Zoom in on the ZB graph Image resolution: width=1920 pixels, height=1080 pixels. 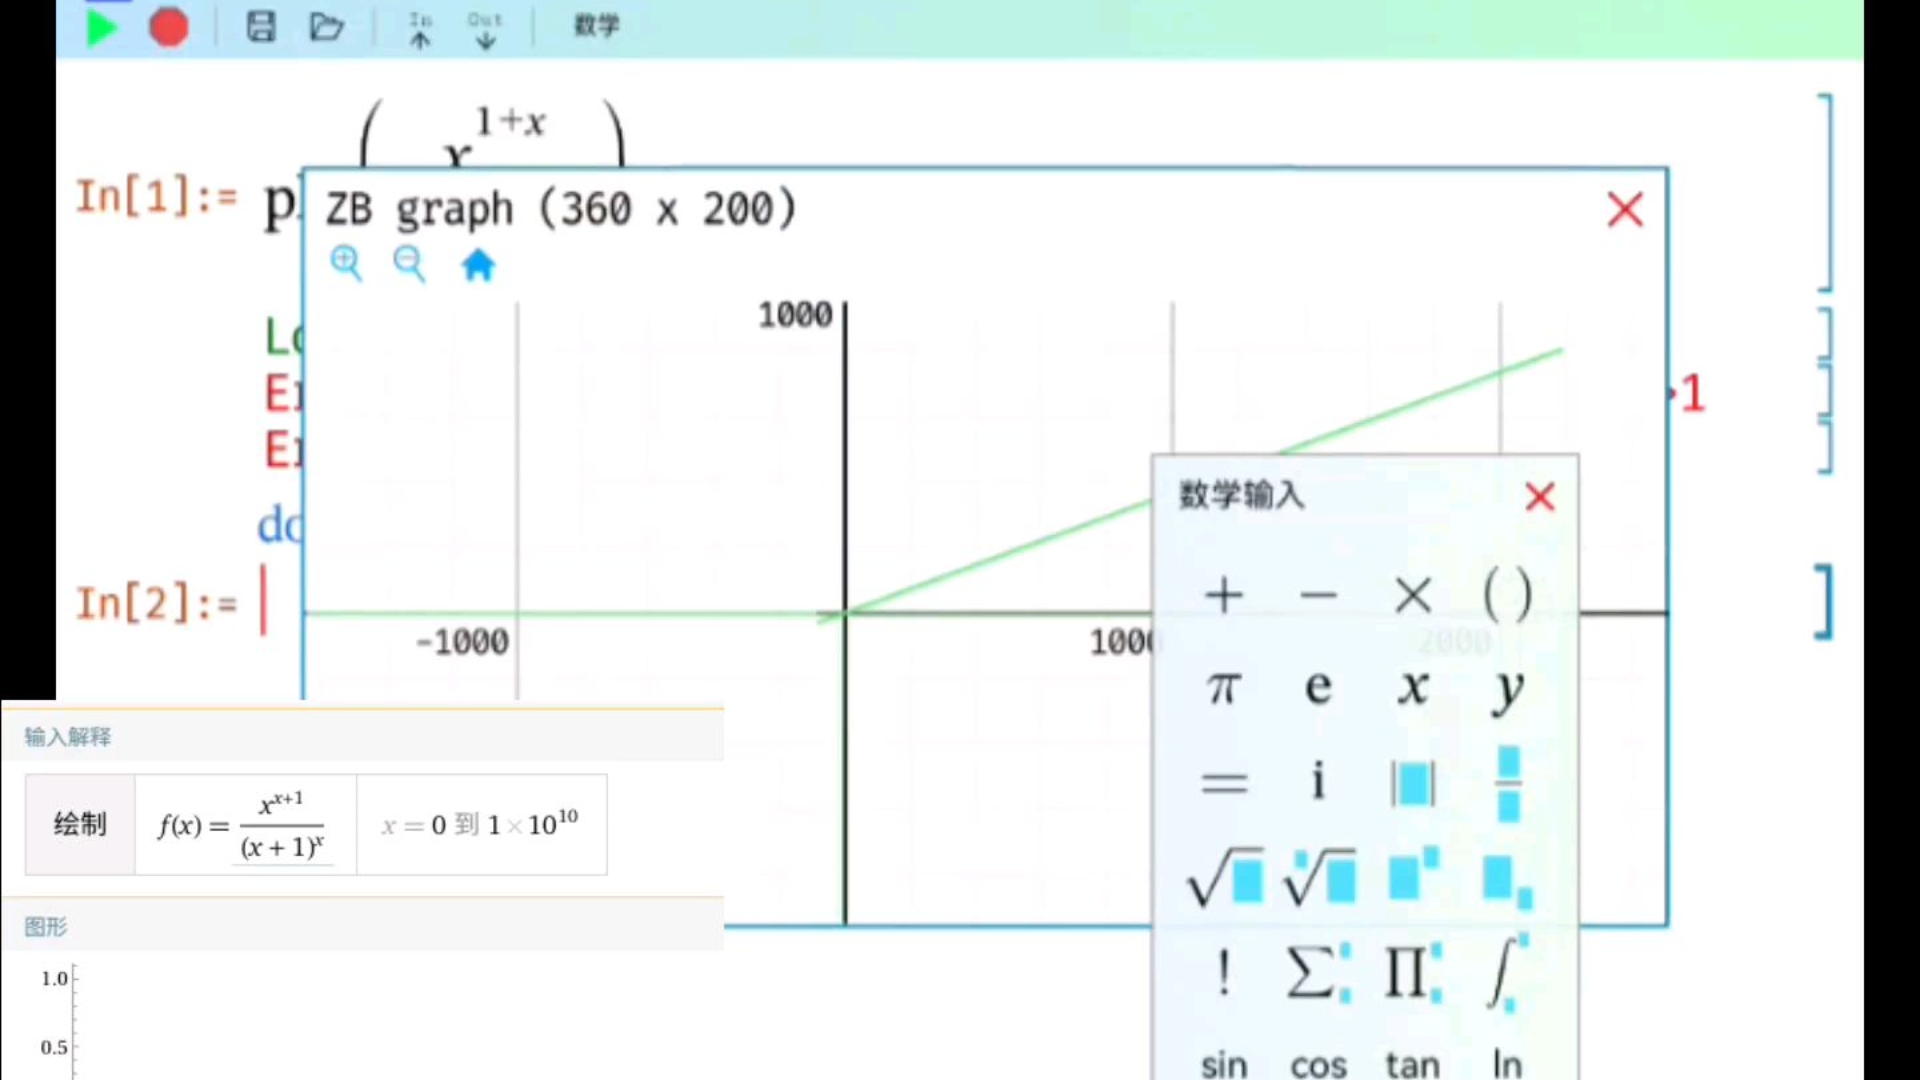tap(346, 264)
